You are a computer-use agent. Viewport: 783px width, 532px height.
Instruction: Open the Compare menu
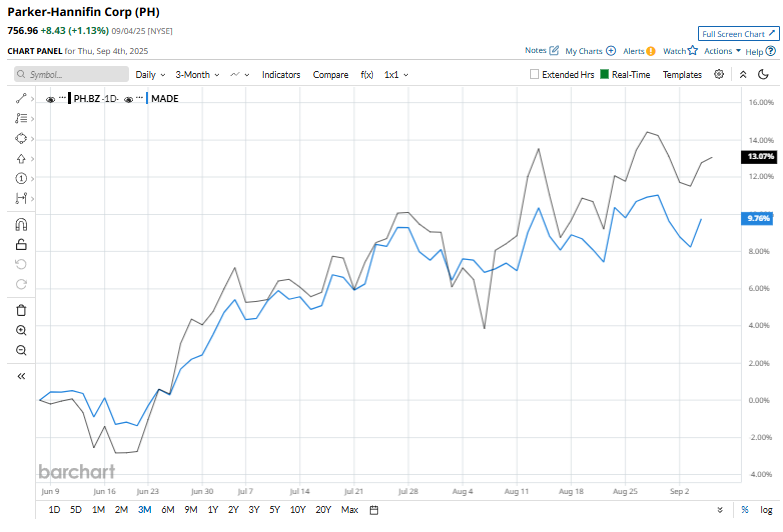click(x=331, y=74)
